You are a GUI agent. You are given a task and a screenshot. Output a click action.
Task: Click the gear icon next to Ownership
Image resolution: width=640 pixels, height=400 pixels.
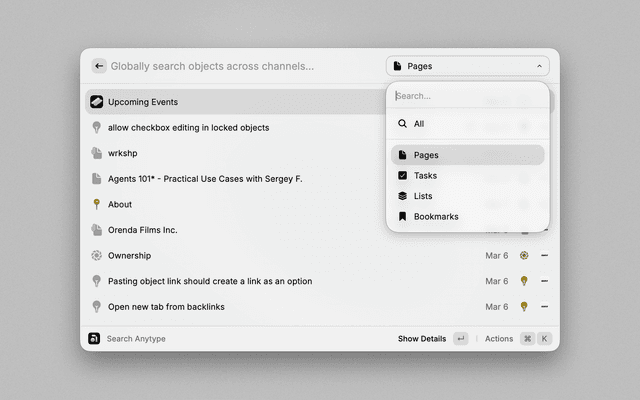click(96, 256)
